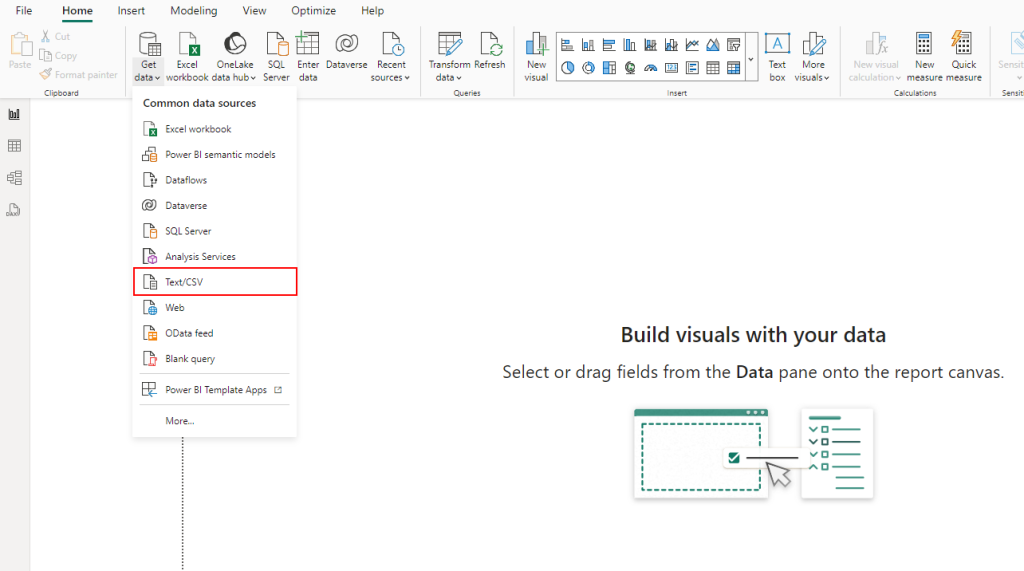Image resolution: width=1024 pixels, height=571 pixels.
Task: Insert a stacked column chart visual
Action: (x=588, y=45)
